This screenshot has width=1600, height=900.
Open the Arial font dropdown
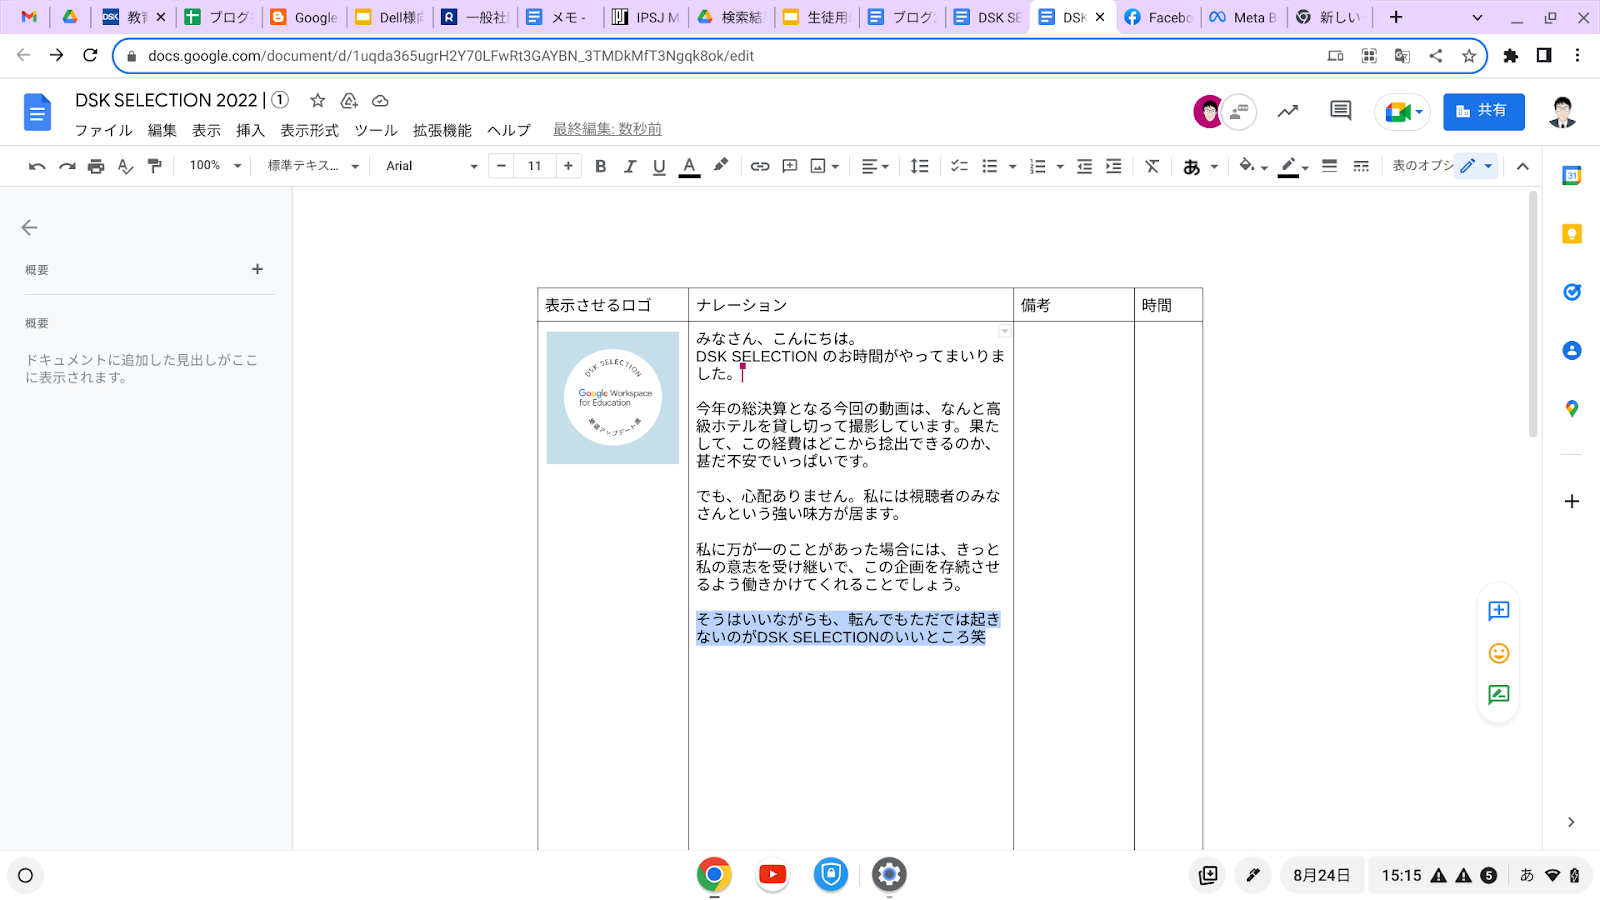point(432,166)
